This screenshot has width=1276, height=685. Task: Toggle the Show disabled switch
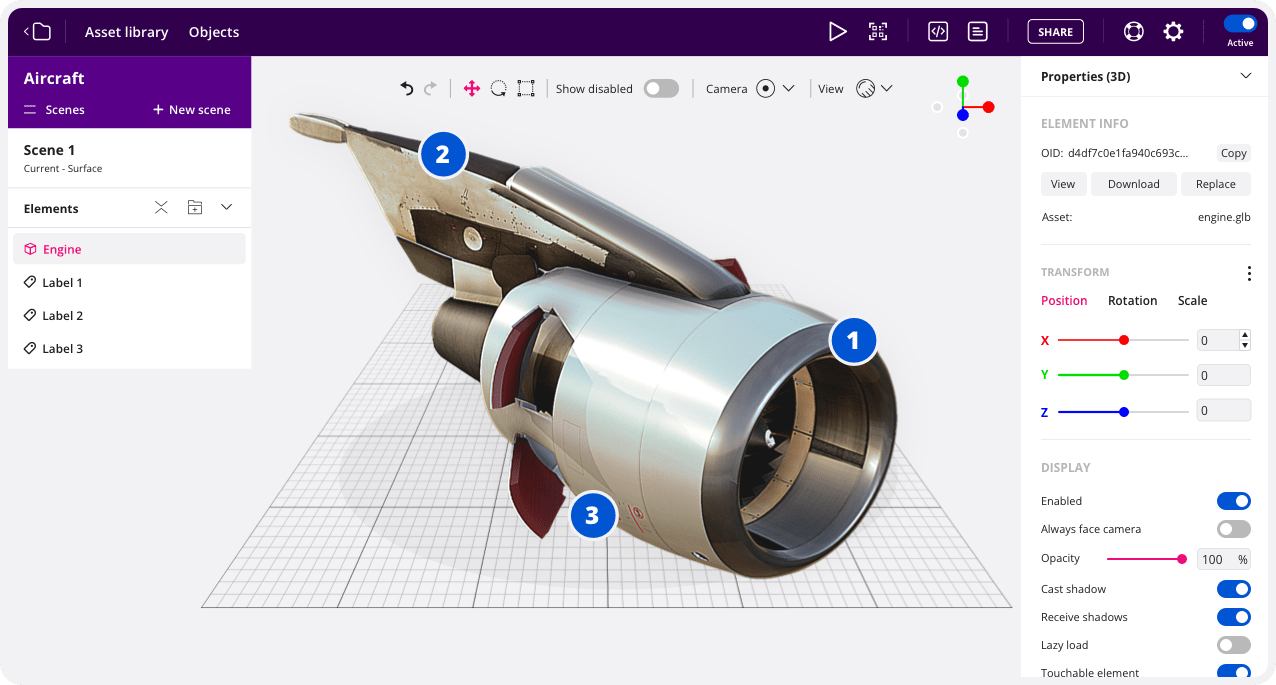(661, 89)
